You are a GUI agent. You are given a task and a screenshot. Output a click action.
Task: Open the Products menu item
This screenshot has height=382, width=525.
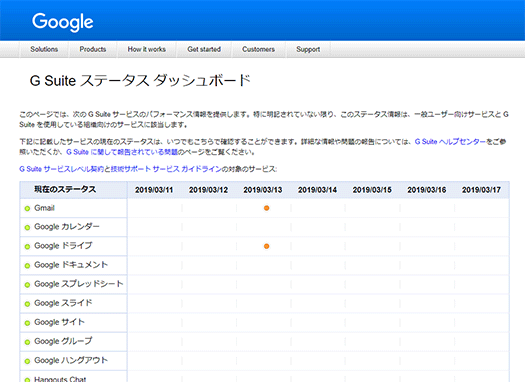[x=93, y=49]
